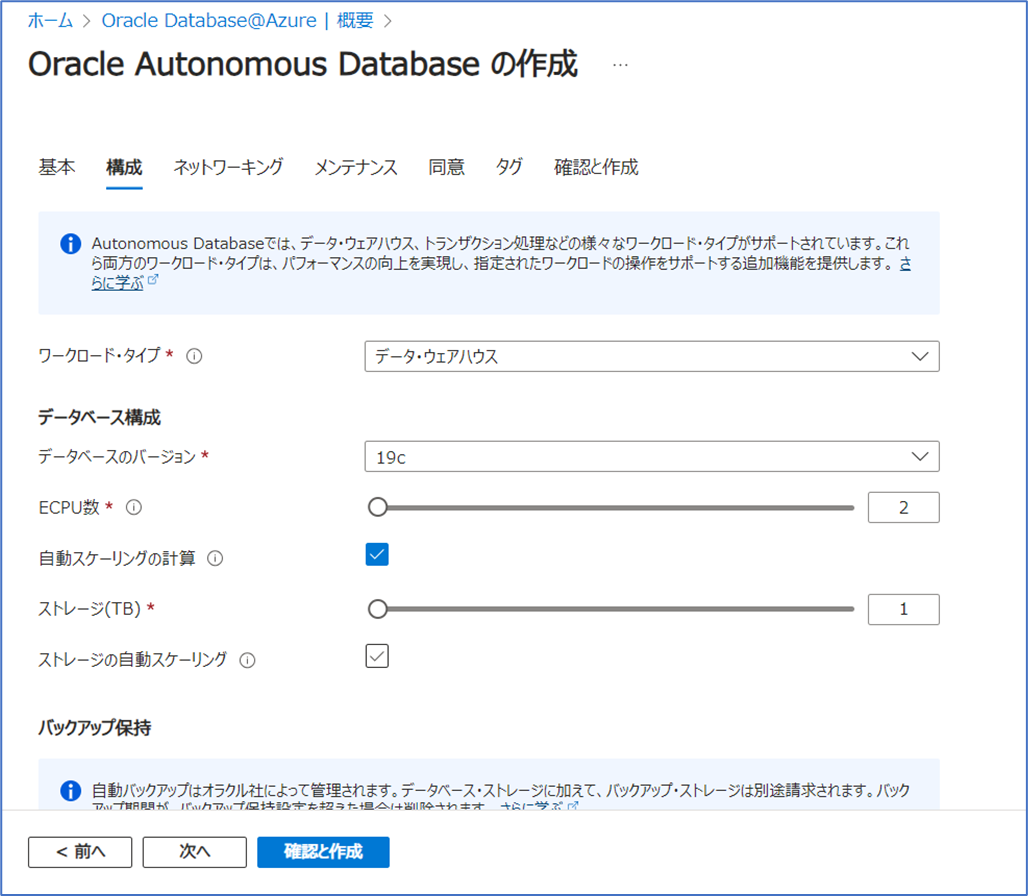1028x896 pixels.
Task: Open the データベースのバージョン dropdown showing 19c
Action: tap(652, 457)
